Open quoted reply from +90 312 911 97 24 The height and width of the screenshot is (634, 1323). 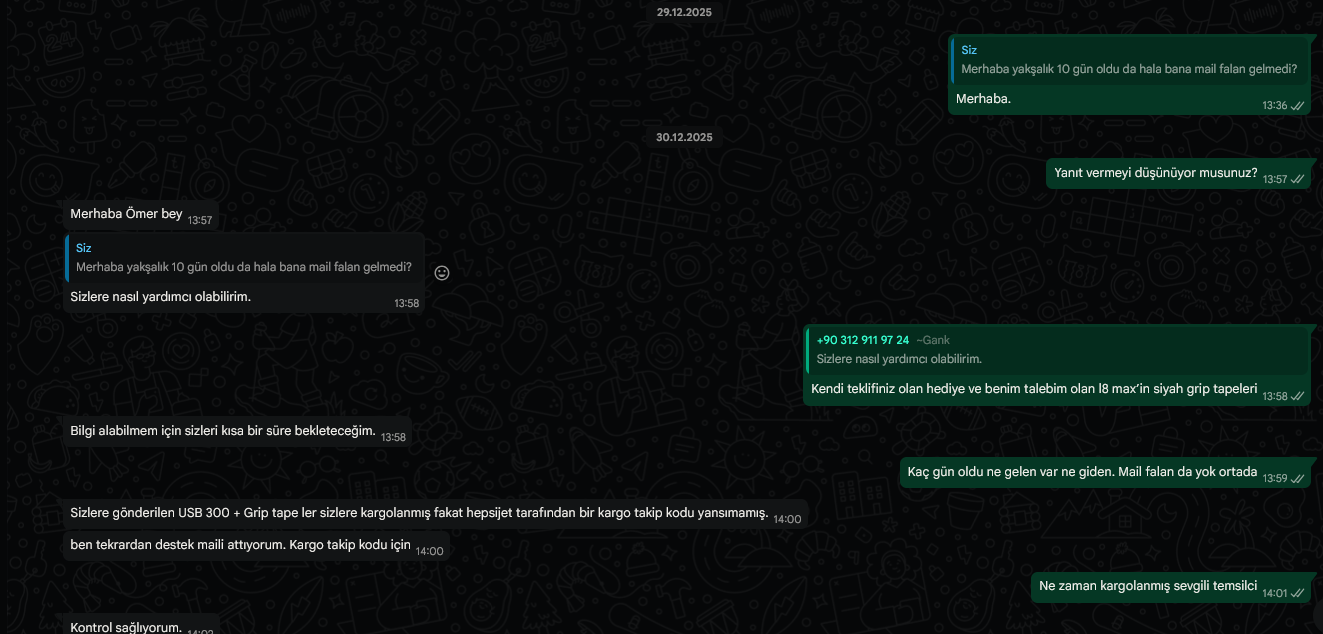(x=1058, y=349)
